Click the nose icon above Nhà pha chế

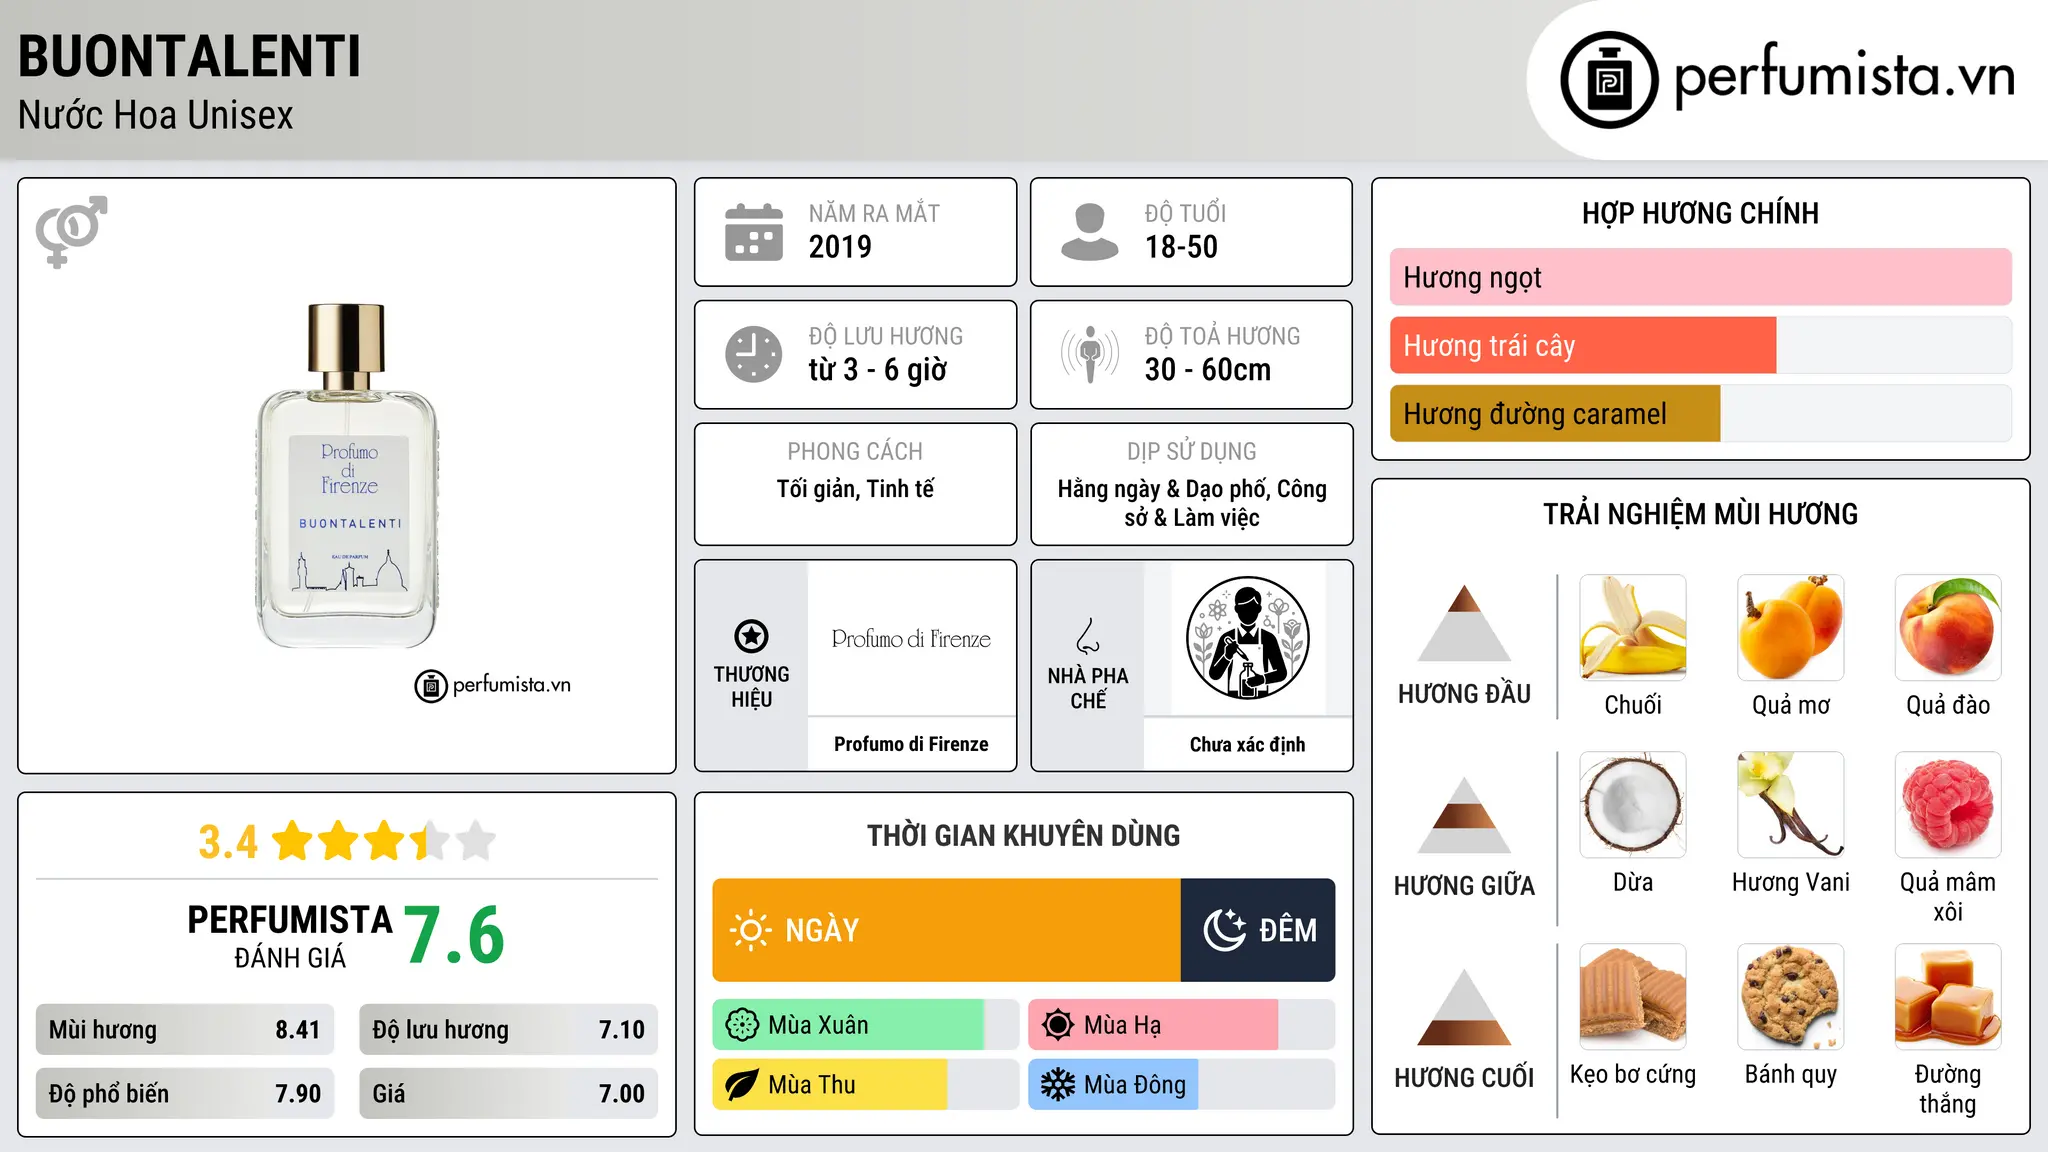coord(1088,636)
